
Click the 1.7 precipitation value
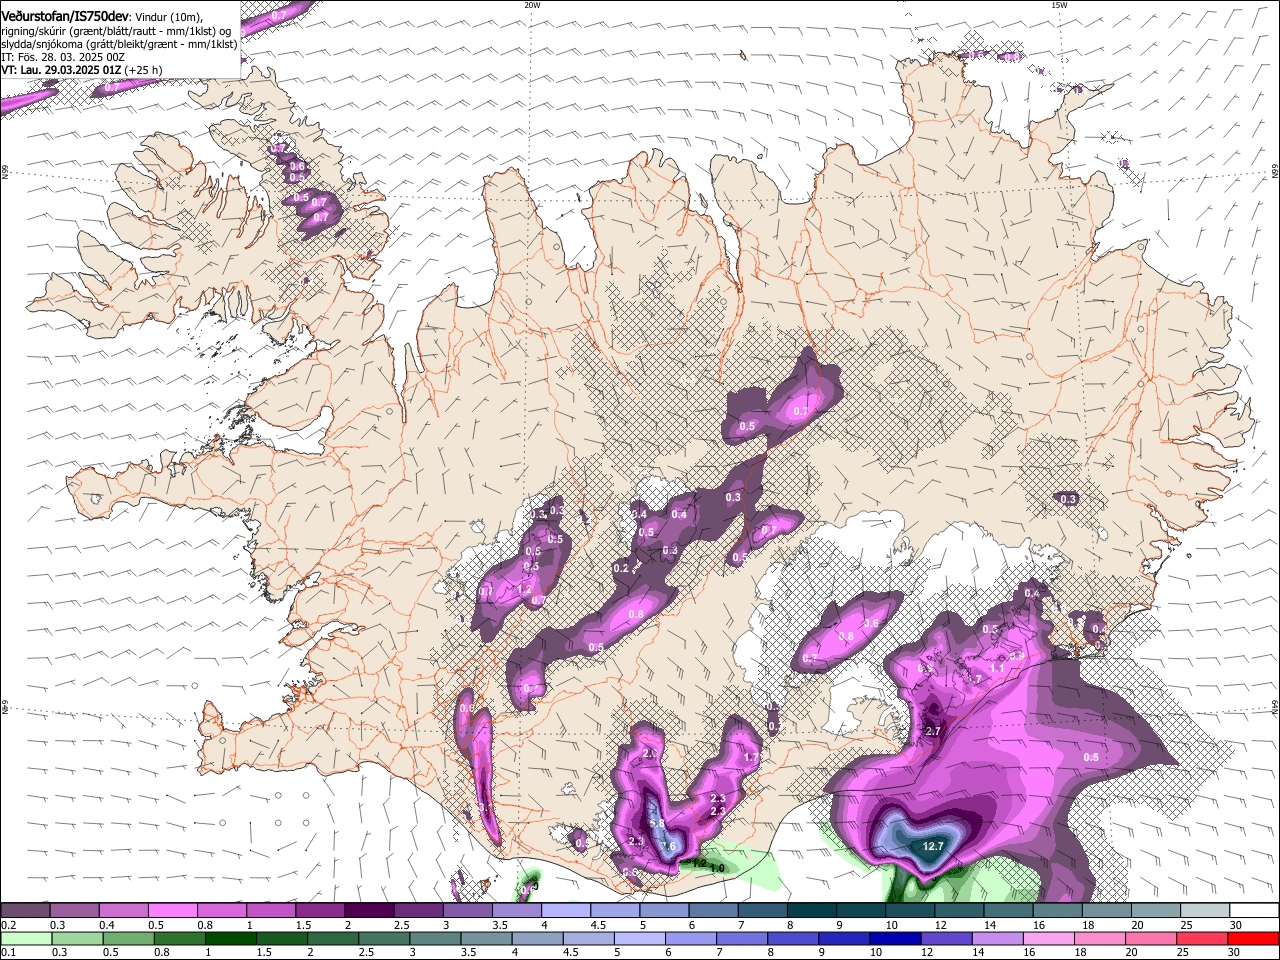(x=751, y=758)
